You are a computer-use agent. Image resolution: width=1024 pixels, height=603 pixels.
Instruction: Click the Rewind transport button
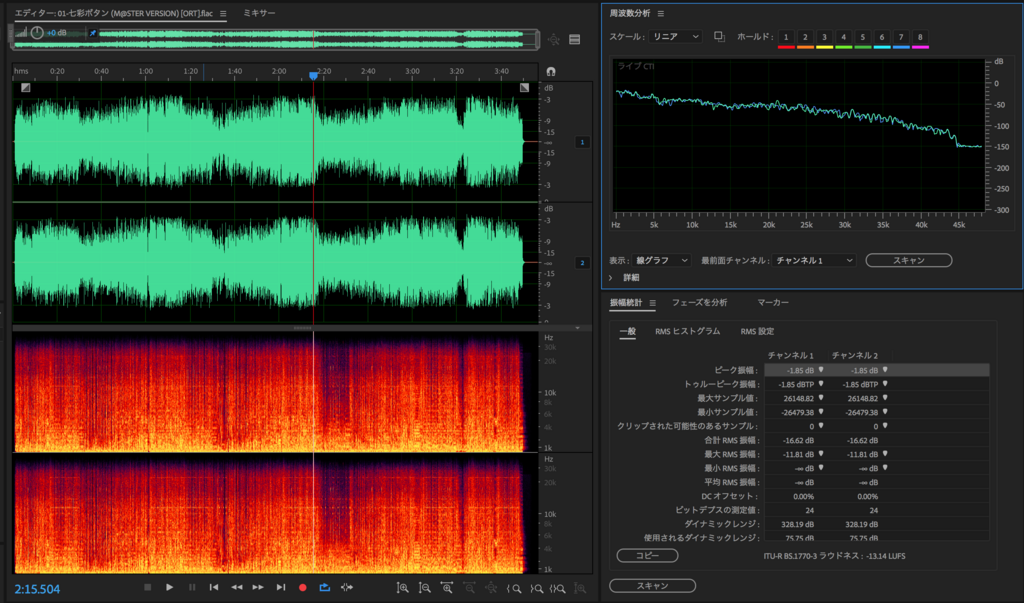coord(236,587)
